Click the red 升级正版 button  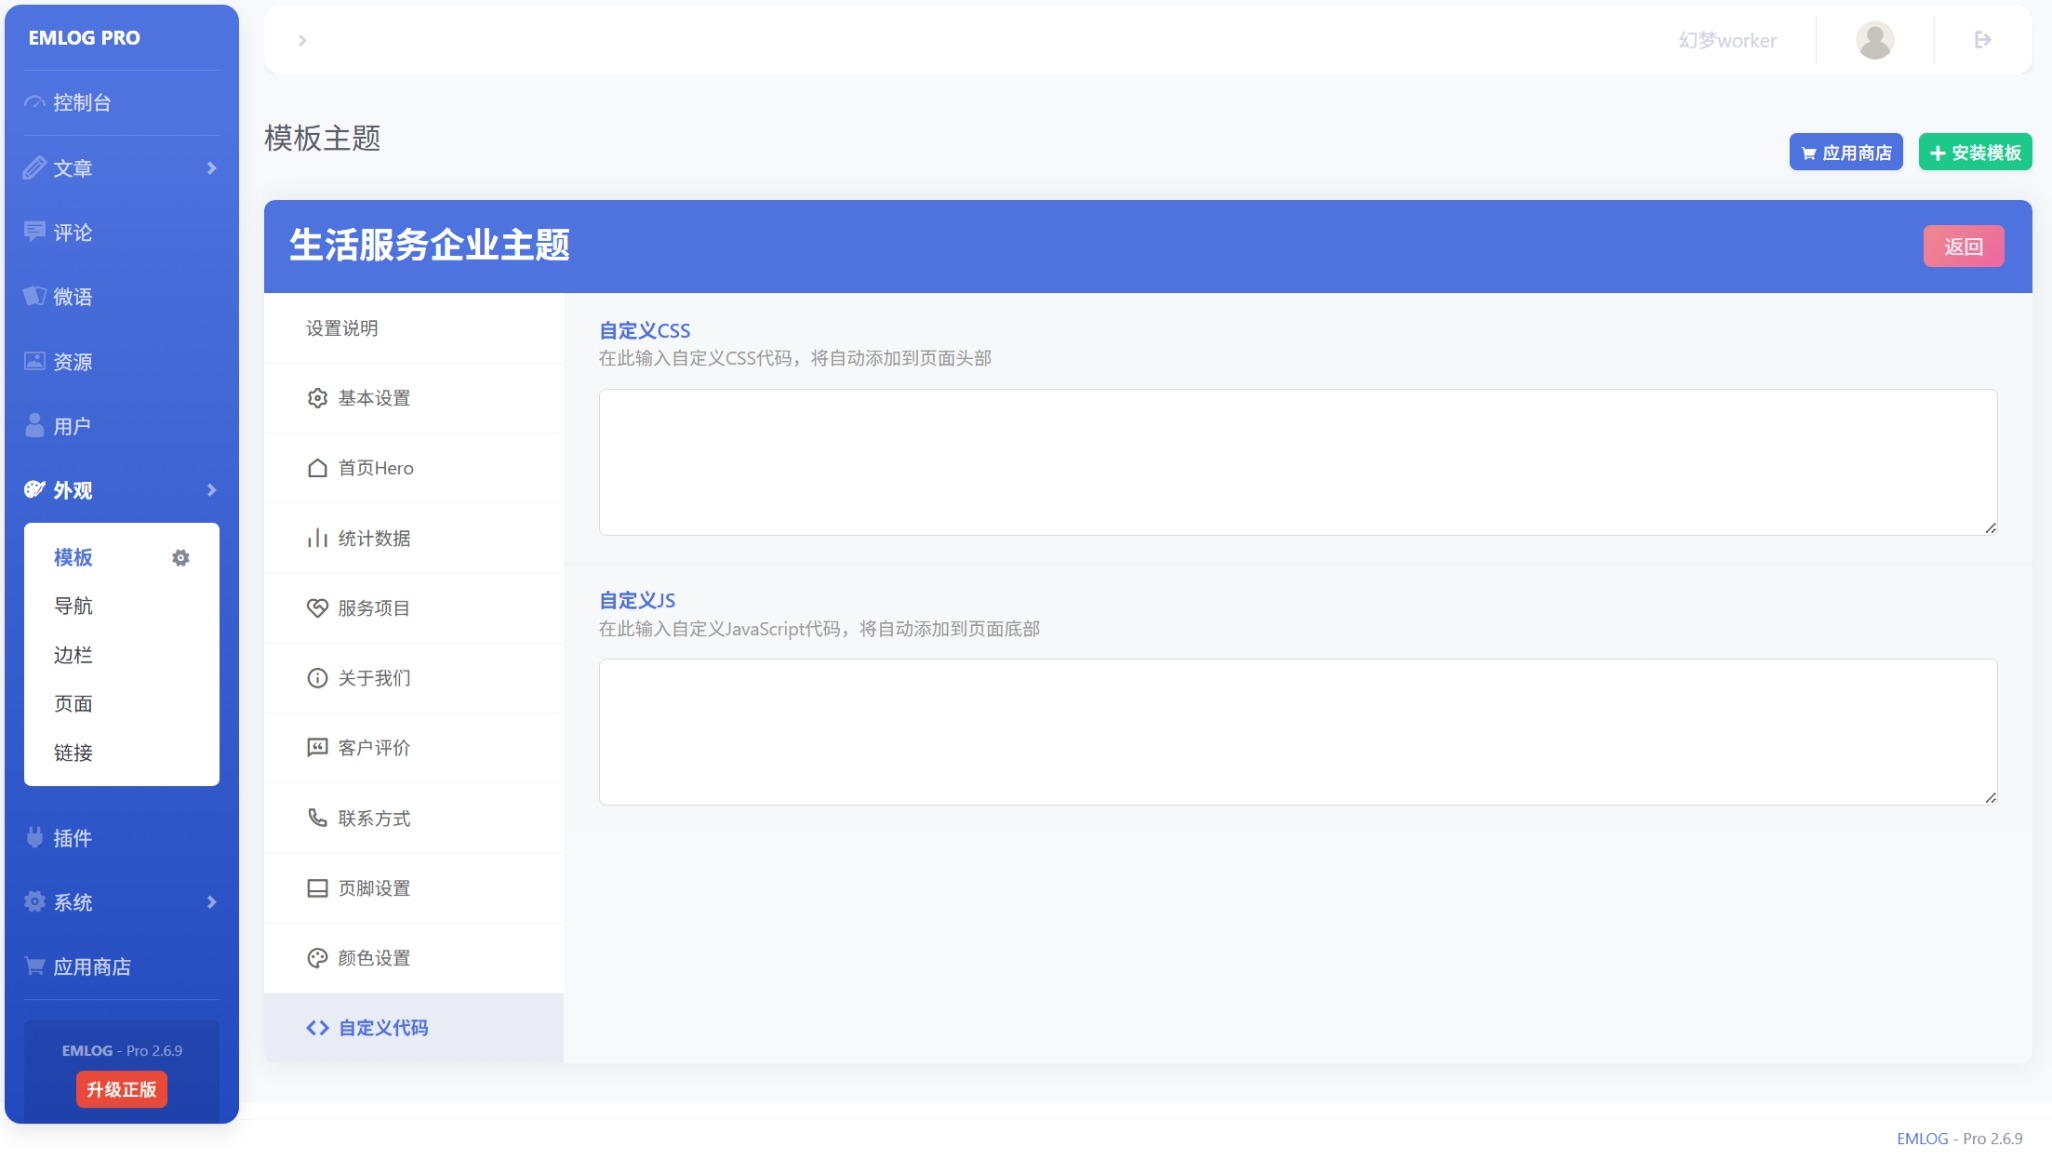click(x=121, y=1089)
